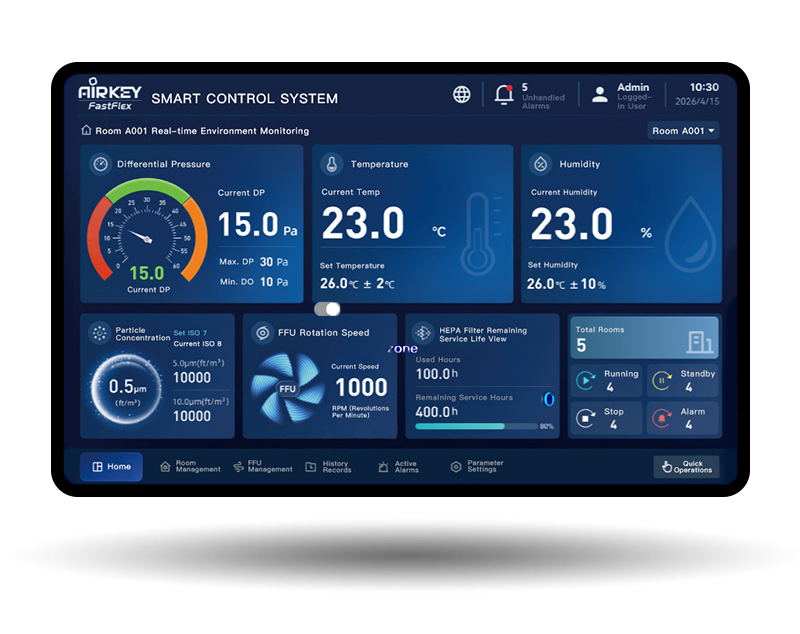Viewport: 800px width, 634px height.
Task: Click the Unhandled Alarms label
Action: click(543, 102)
